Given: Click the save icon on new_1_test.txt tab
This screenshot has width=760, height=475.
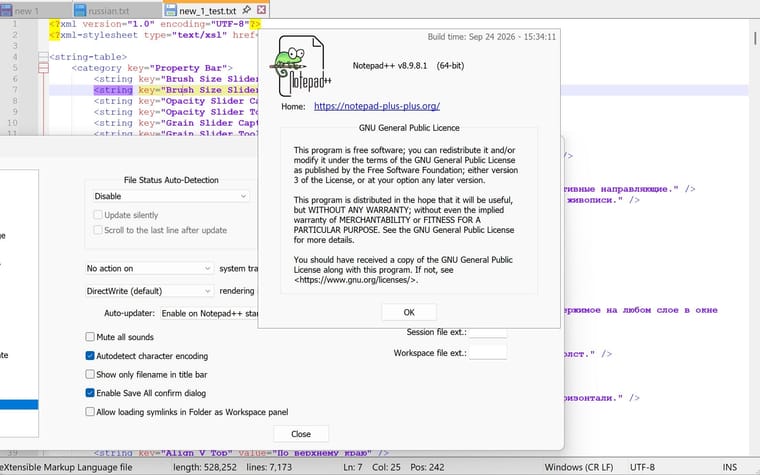Looking at the screenshot, I should [x=170, y=10].
